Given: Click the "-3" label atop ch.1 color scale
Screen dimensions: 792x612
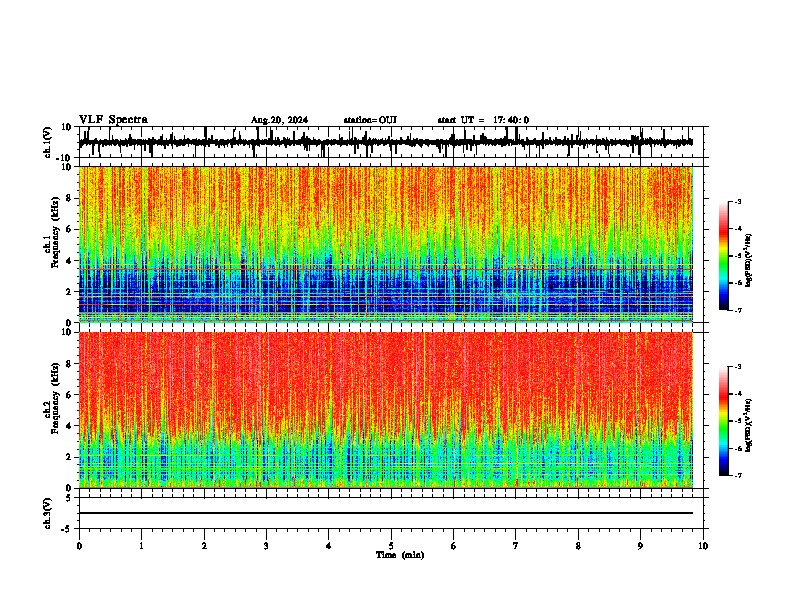Looking at the screenshot, I should 737,201.
